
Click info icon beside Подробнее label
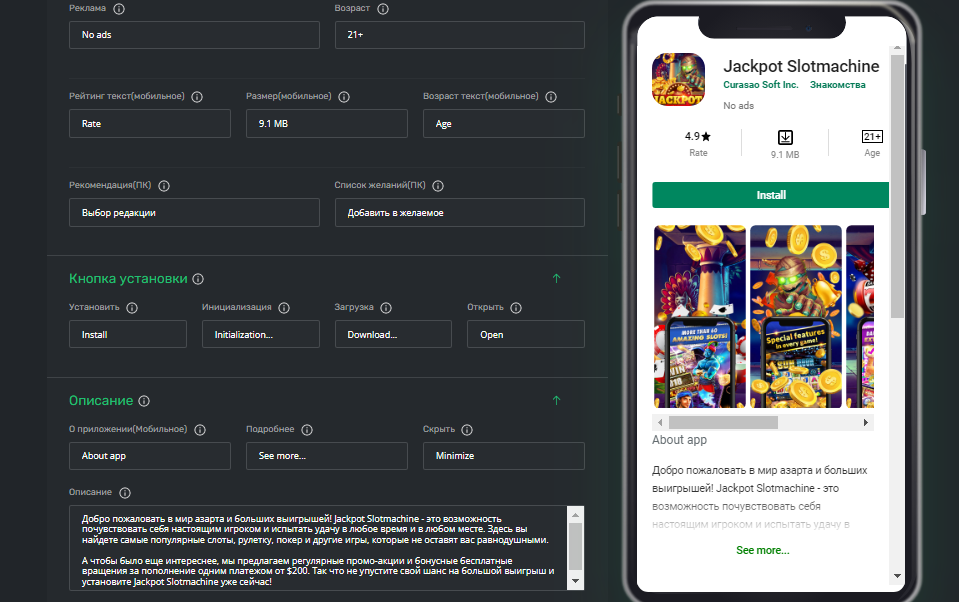307,430
